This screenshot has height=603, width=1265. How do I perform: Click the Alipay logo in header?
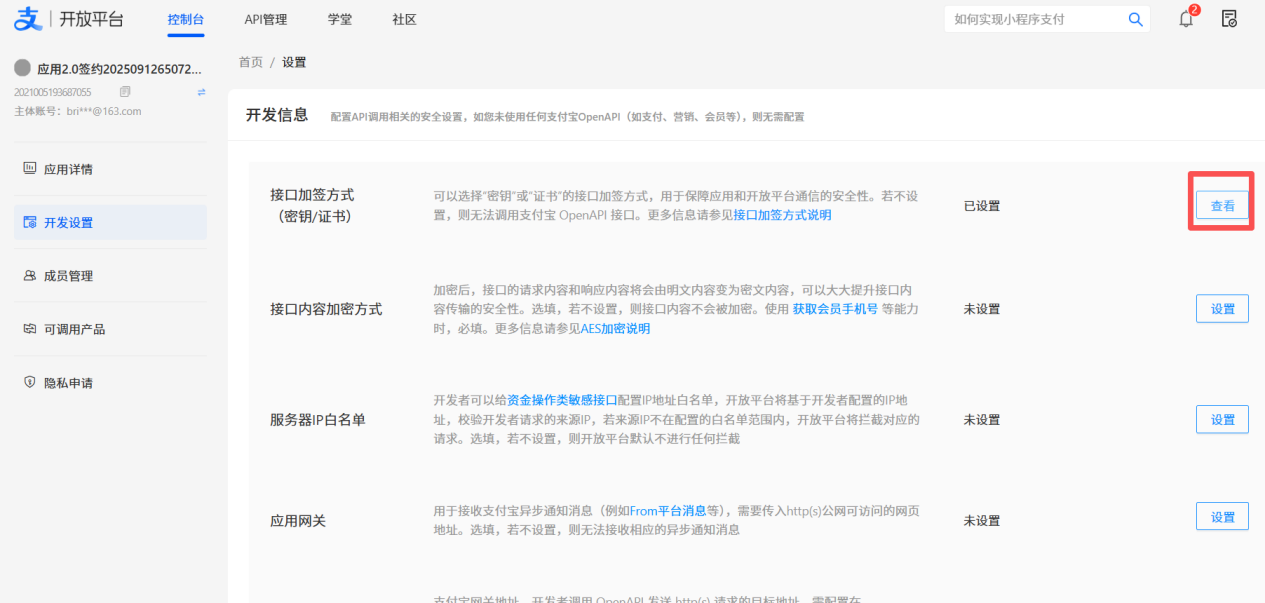[x=28, y=19]
